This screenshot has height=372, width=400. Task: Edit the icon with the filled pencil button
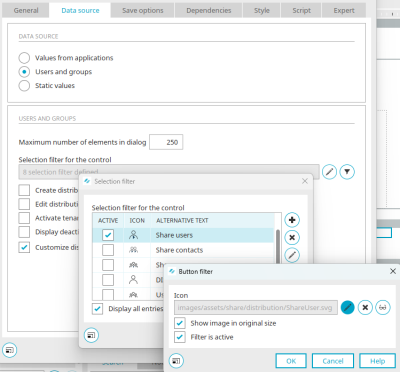pyautogui.click(x=348, y=307)
